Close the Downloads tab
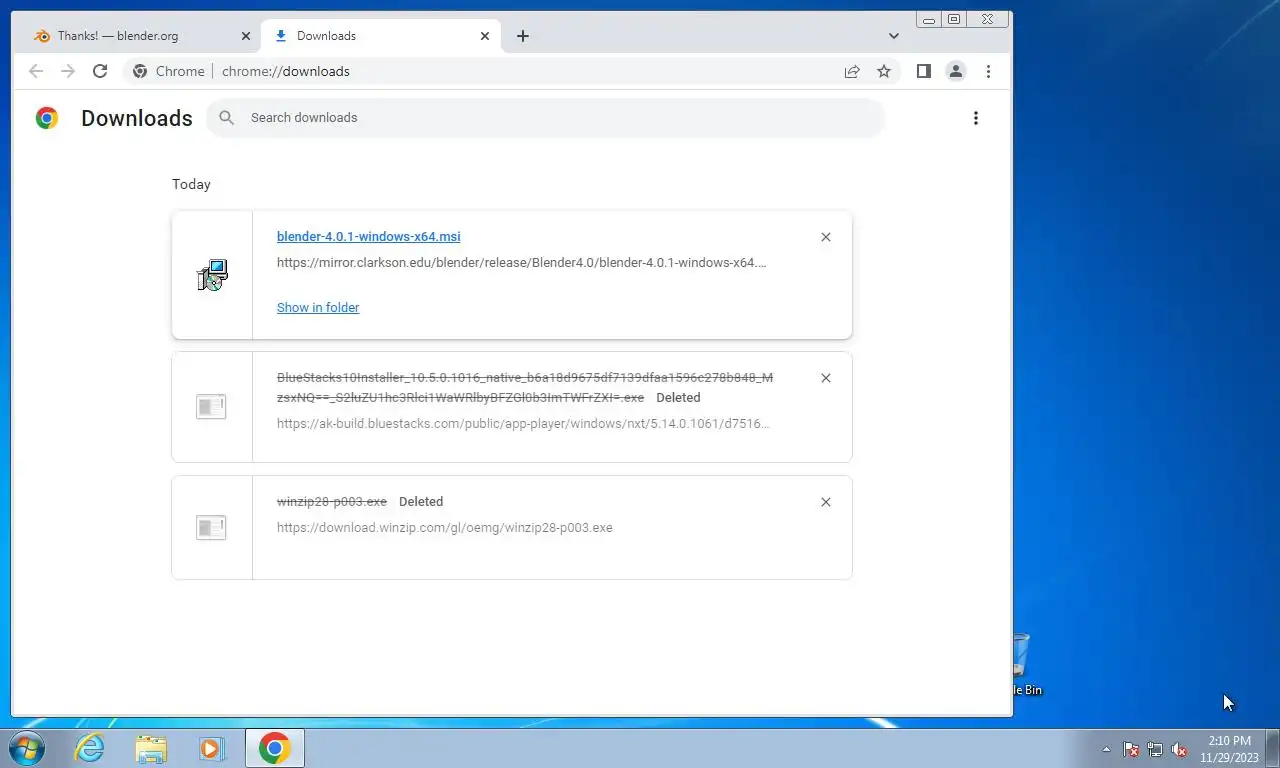Image resolution: width=1280 pixels, height=768 pixels. click(485, 36)
